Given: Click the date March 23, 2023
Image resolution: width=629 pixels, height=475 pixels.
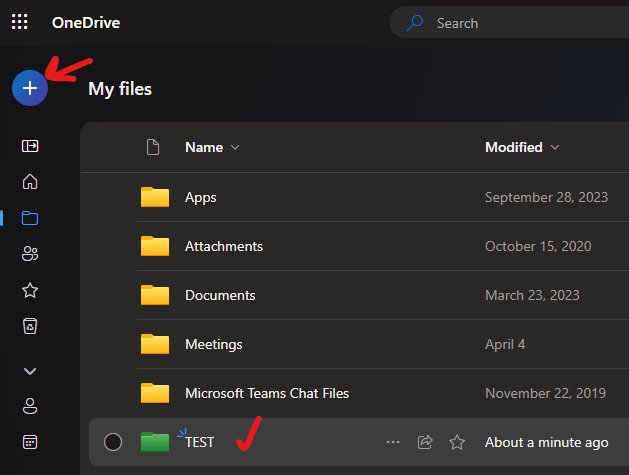Looking at the screenshot, I should (x=532, y=295).
